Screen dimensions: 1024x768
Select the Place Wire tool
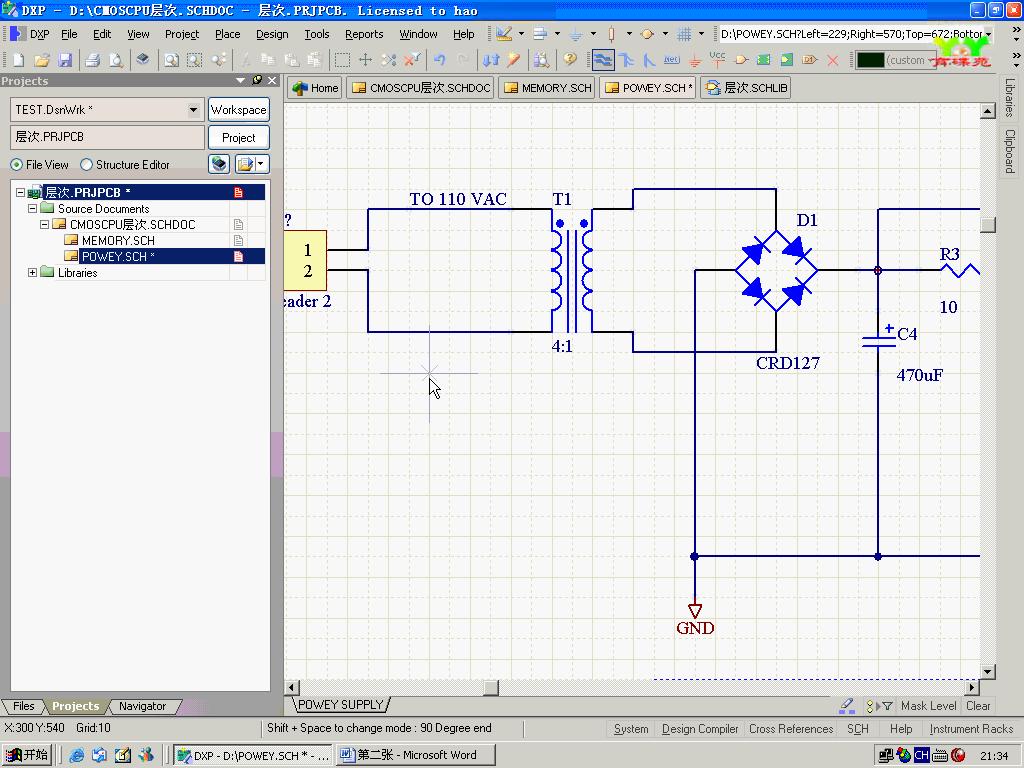[x=603, y=60]
